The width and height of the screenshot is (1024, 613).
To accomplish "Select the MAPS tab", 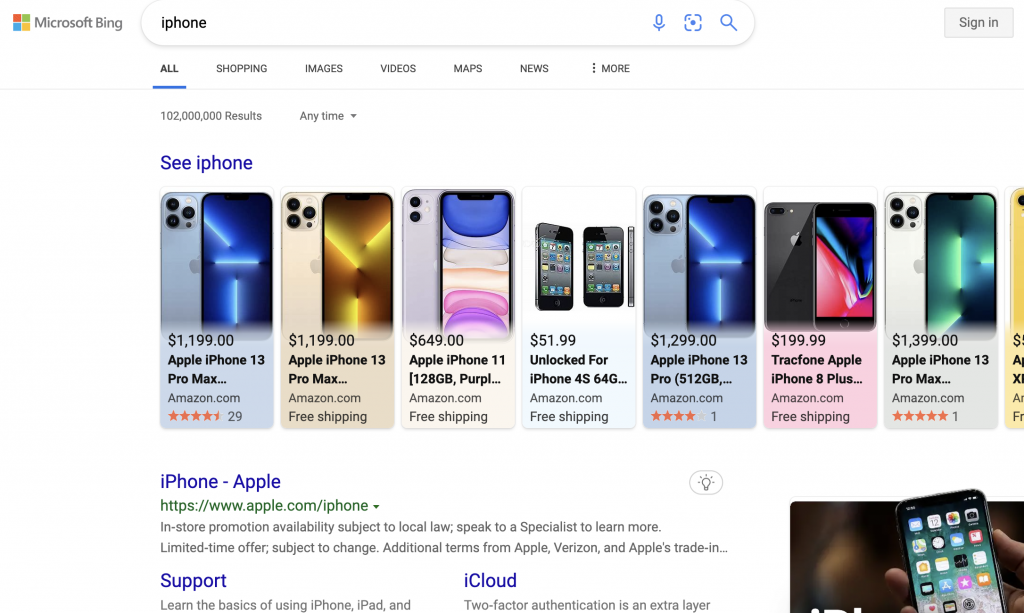I will click(x=467, y=69).
